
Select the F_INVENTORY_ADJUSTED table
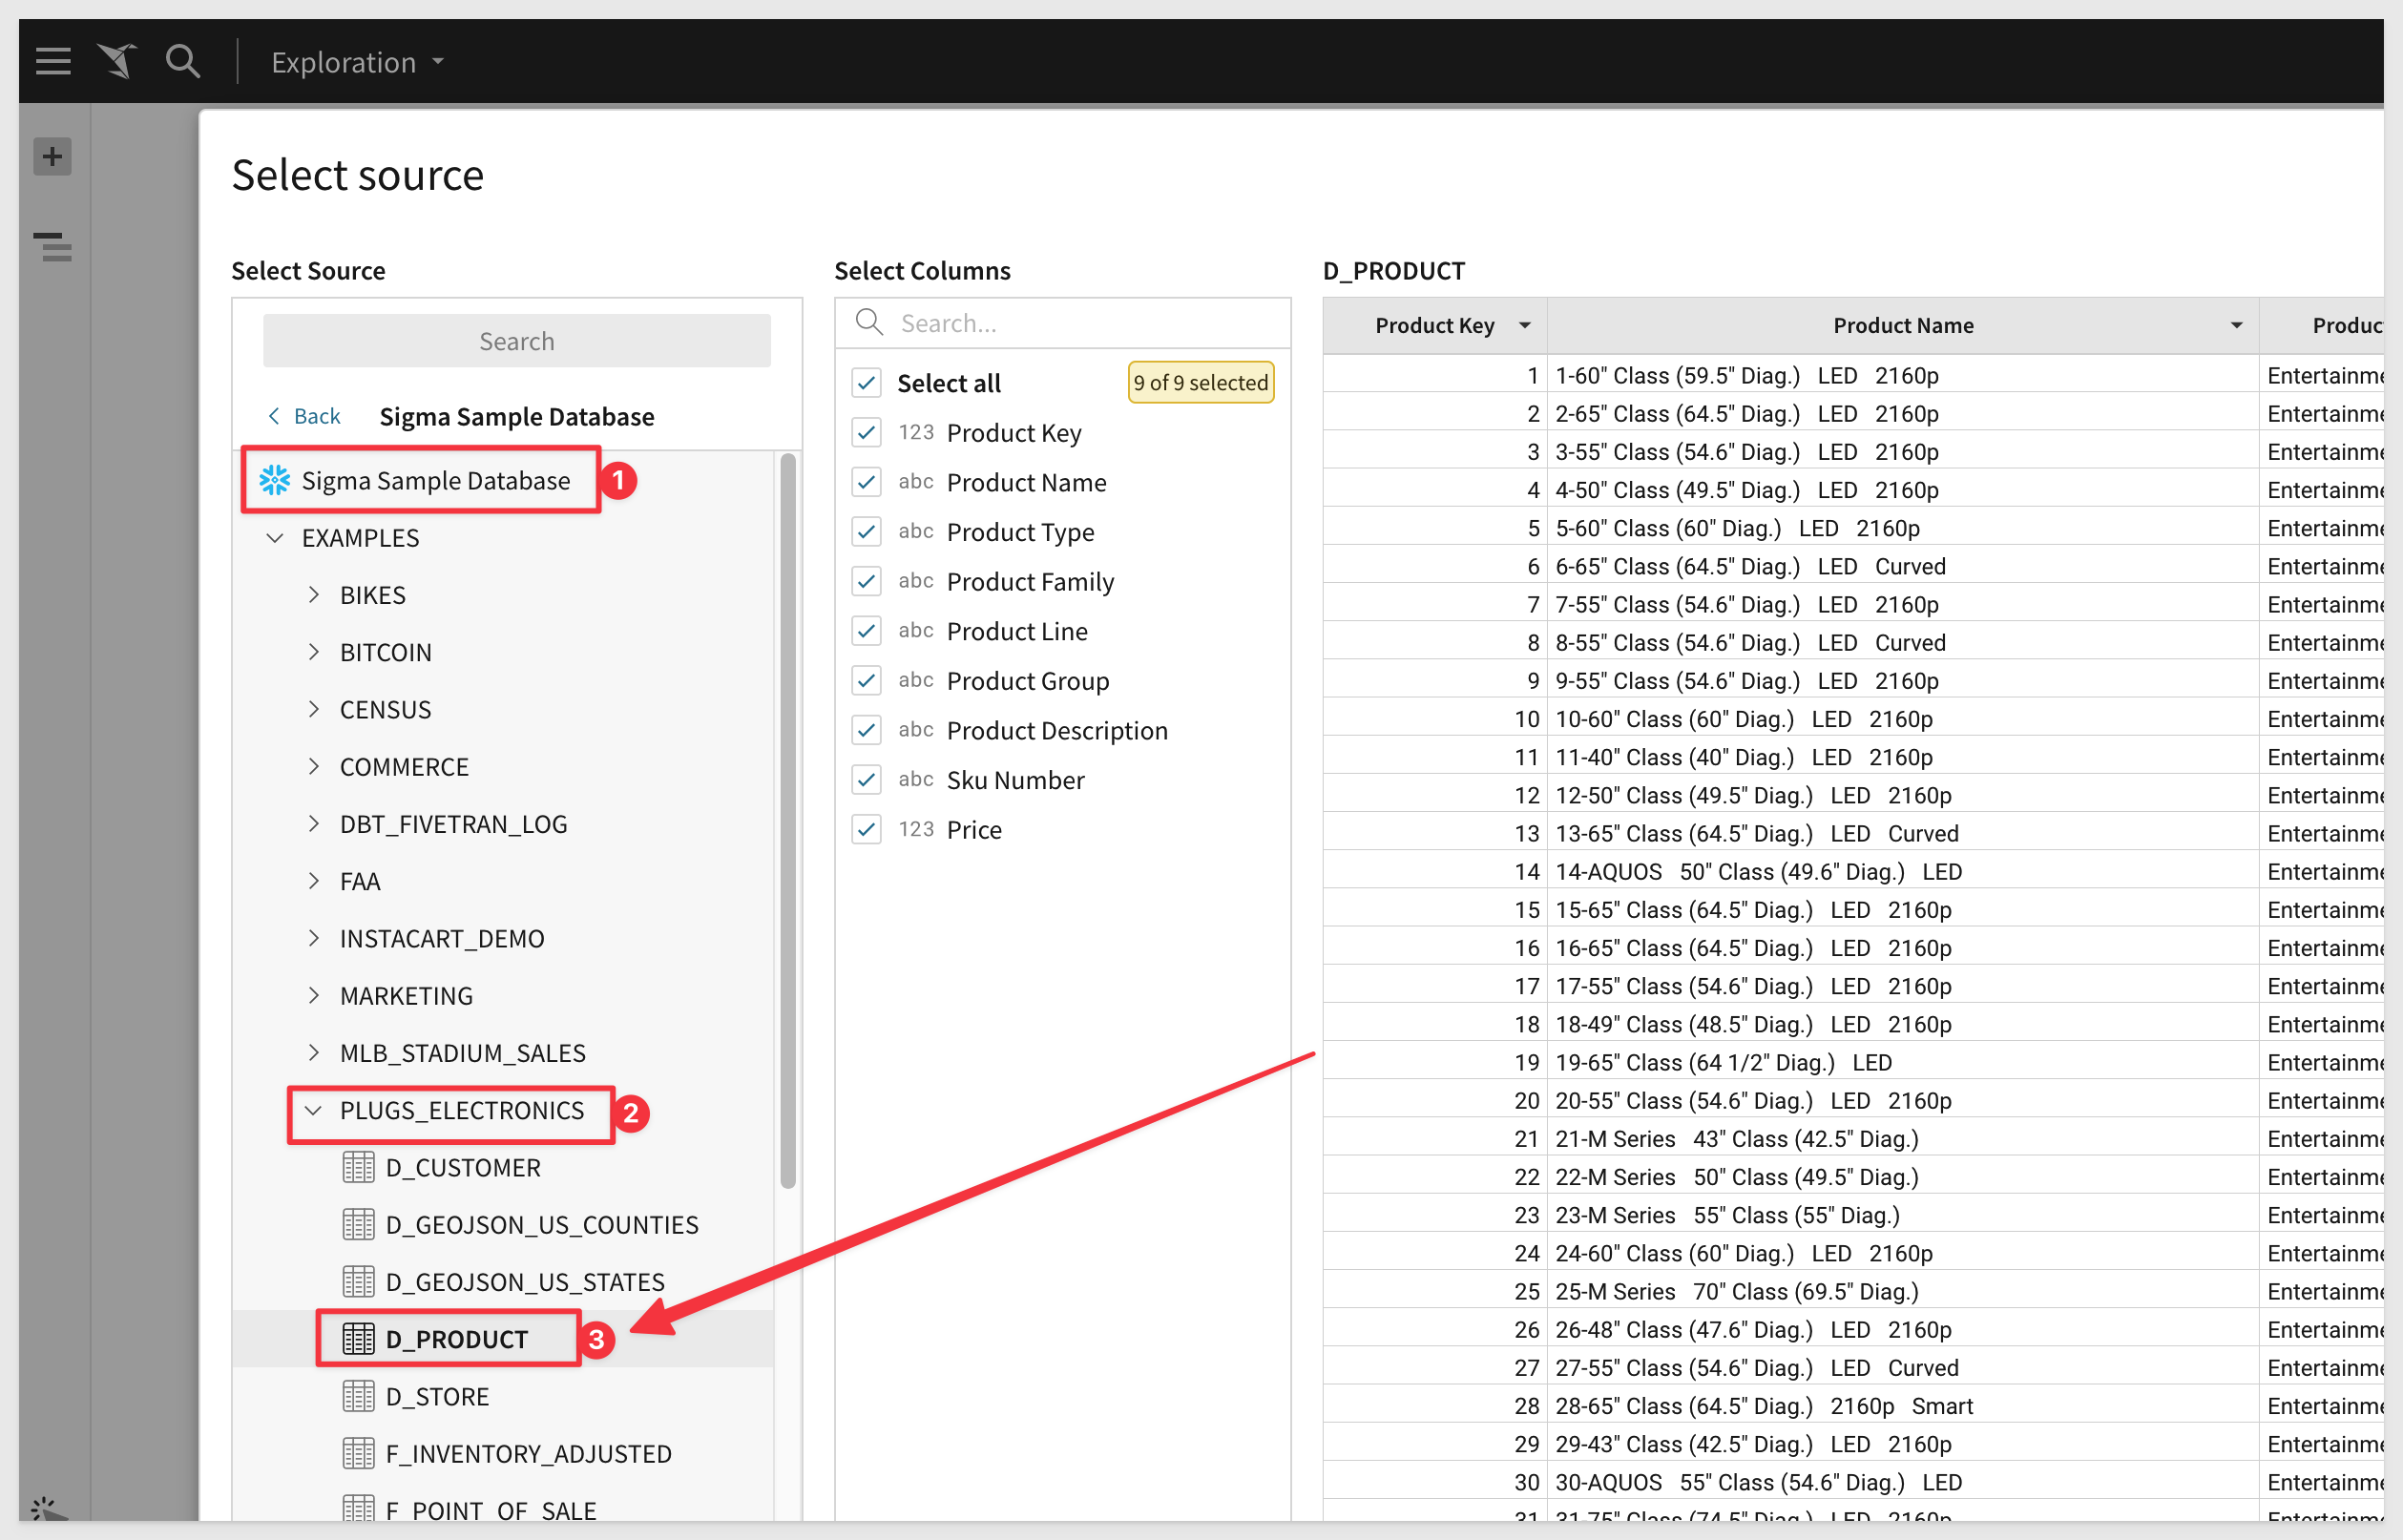tap(529, 1453)
